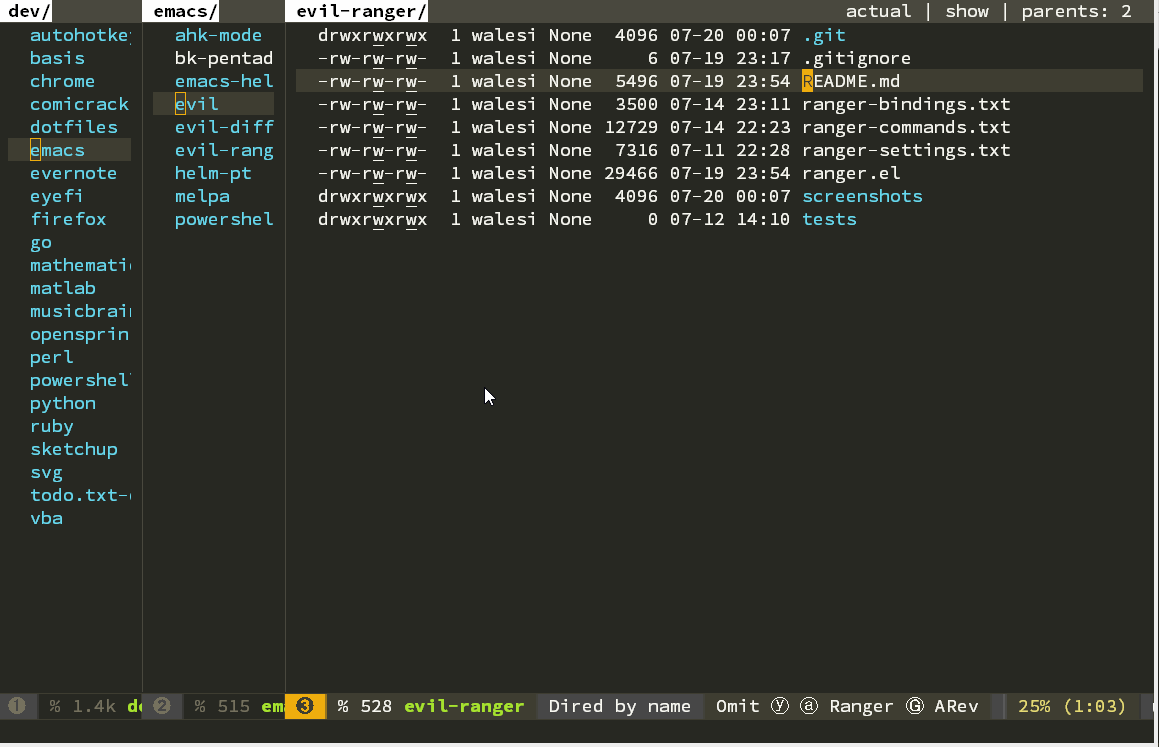Select chrome folder in dev pane
The width and height of the screenshot is (1159, 747).
click(62, 81)
